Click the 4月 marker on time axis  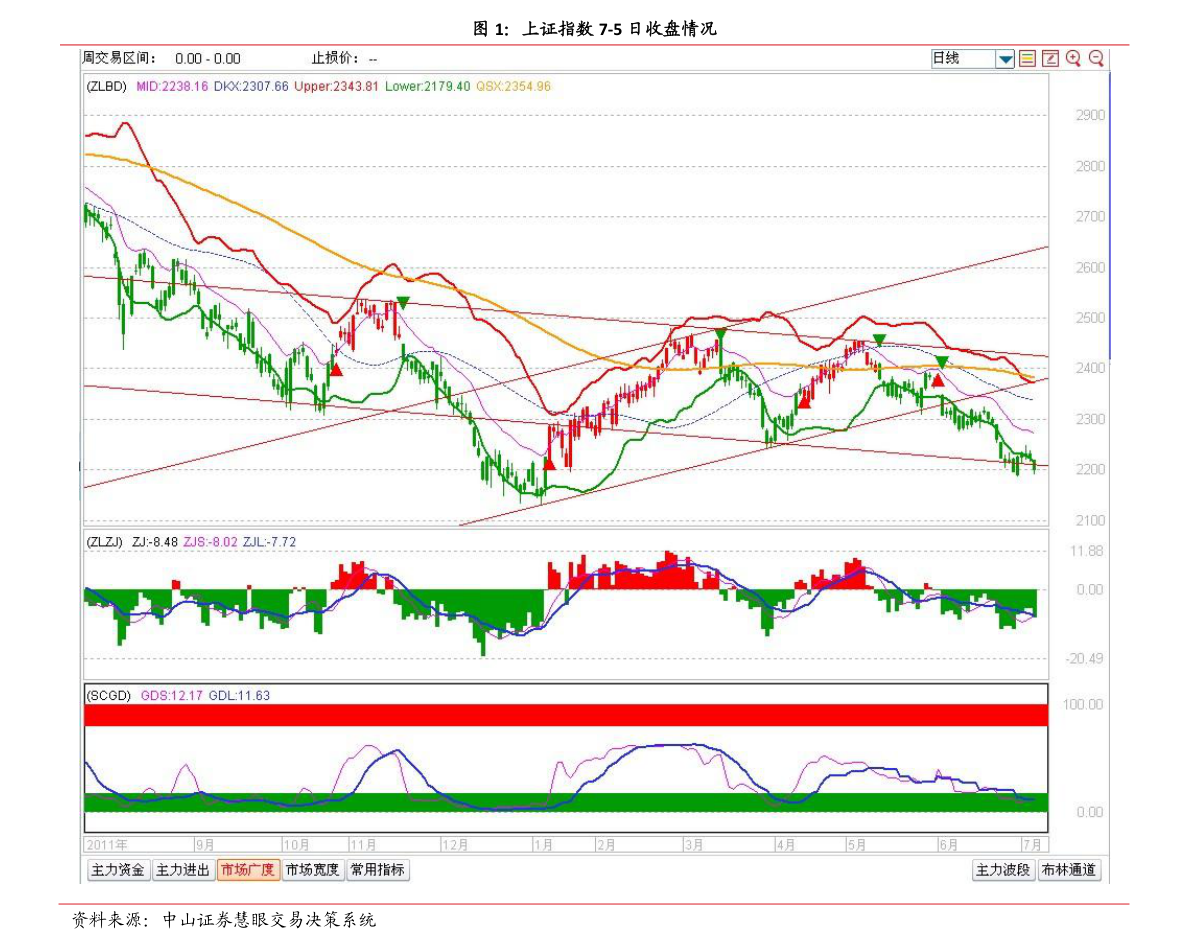click(785, 844)
